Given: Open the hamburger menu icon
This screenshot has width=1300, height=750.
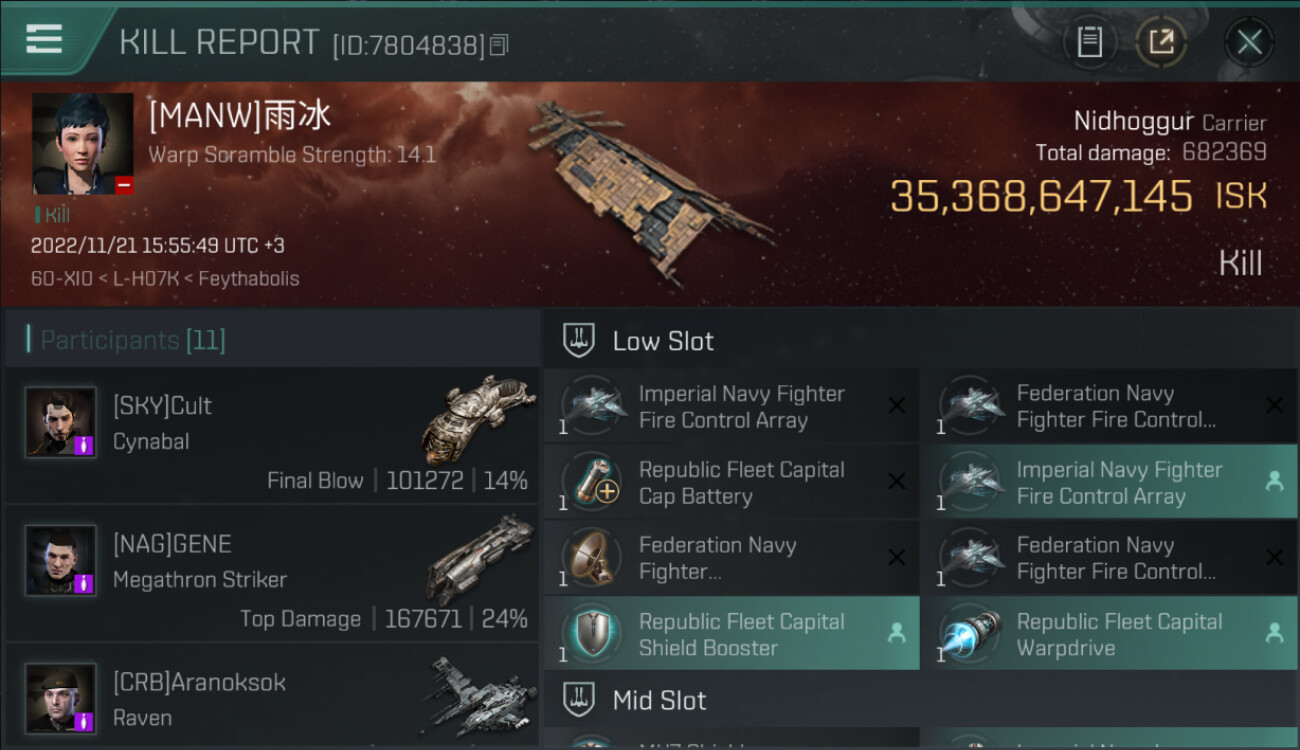Looking at the screenshot, I should (x=44, y=39).
